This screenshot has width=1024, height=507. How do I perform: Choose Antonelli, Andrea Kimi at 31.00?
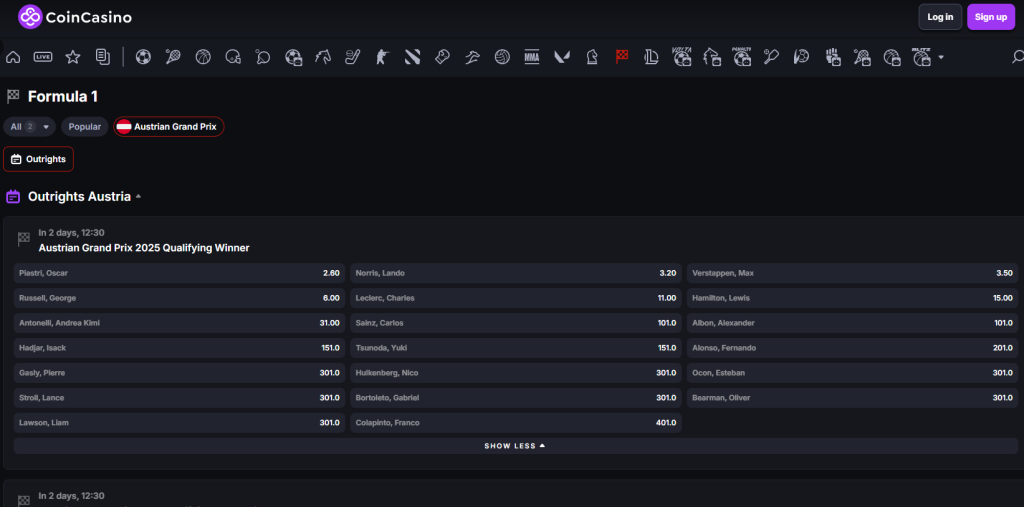coord(180,323)
